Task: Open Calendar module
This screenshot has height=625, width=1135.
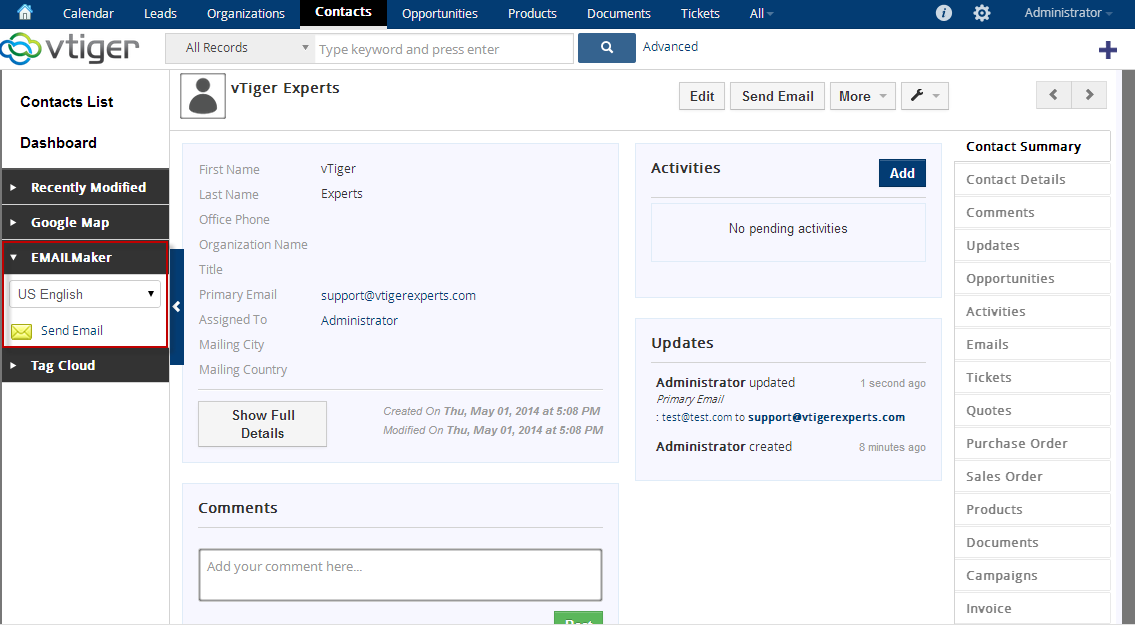Action: (x=88, y=13)
